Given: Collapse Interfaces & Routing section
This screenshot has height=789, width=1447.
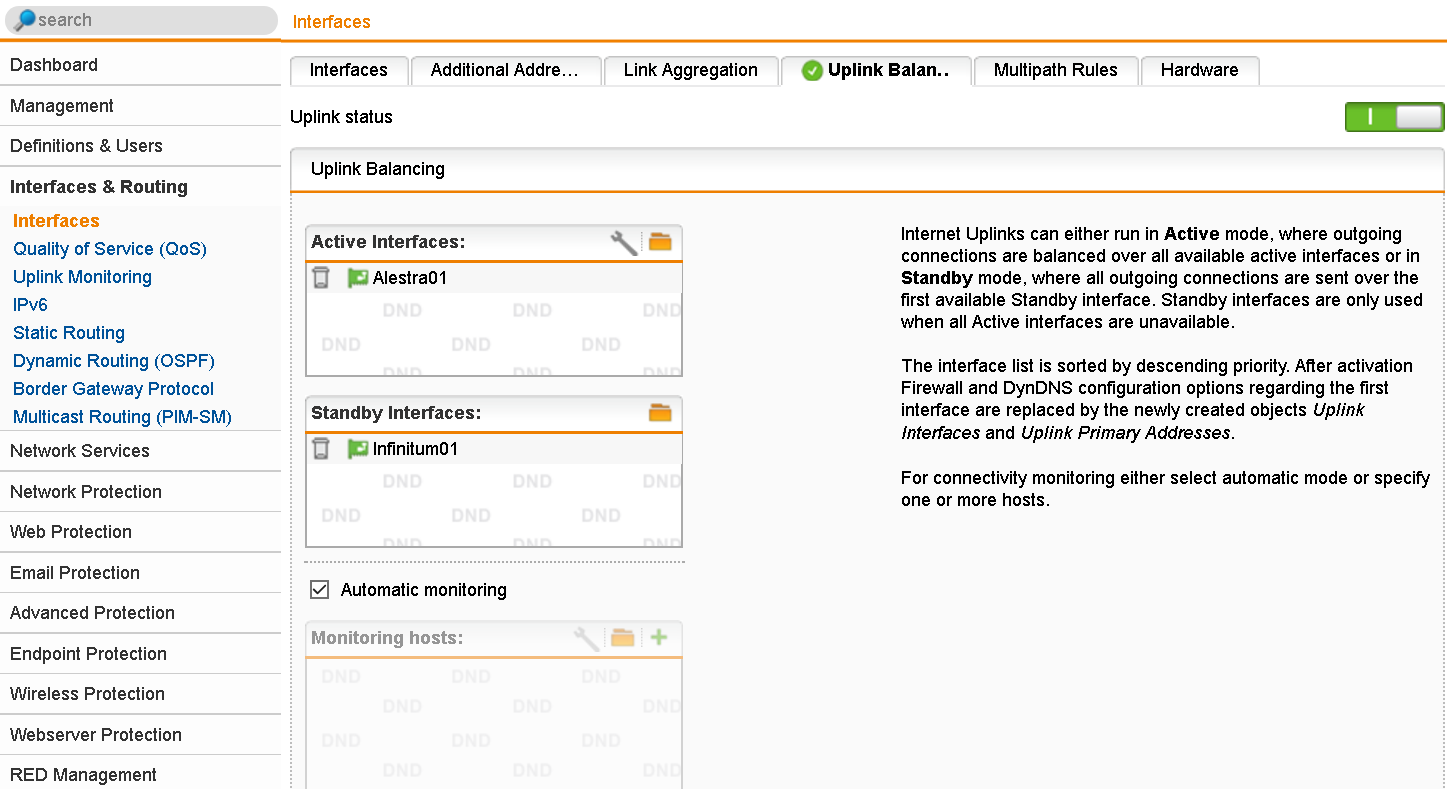Looking at the screenshot, I should 140,187.
